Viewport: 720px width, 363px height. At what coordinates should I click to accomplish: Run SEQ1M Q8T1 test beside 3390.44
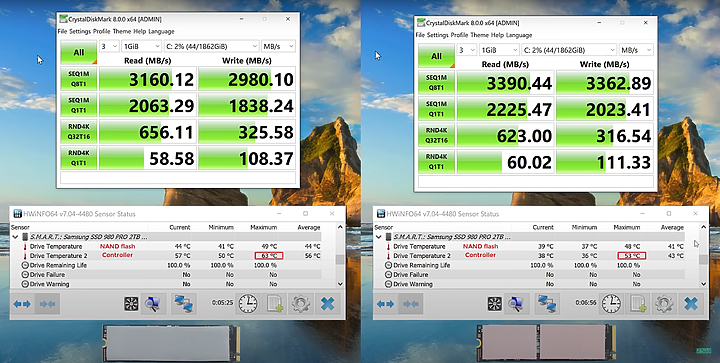(x=436, y=82)
